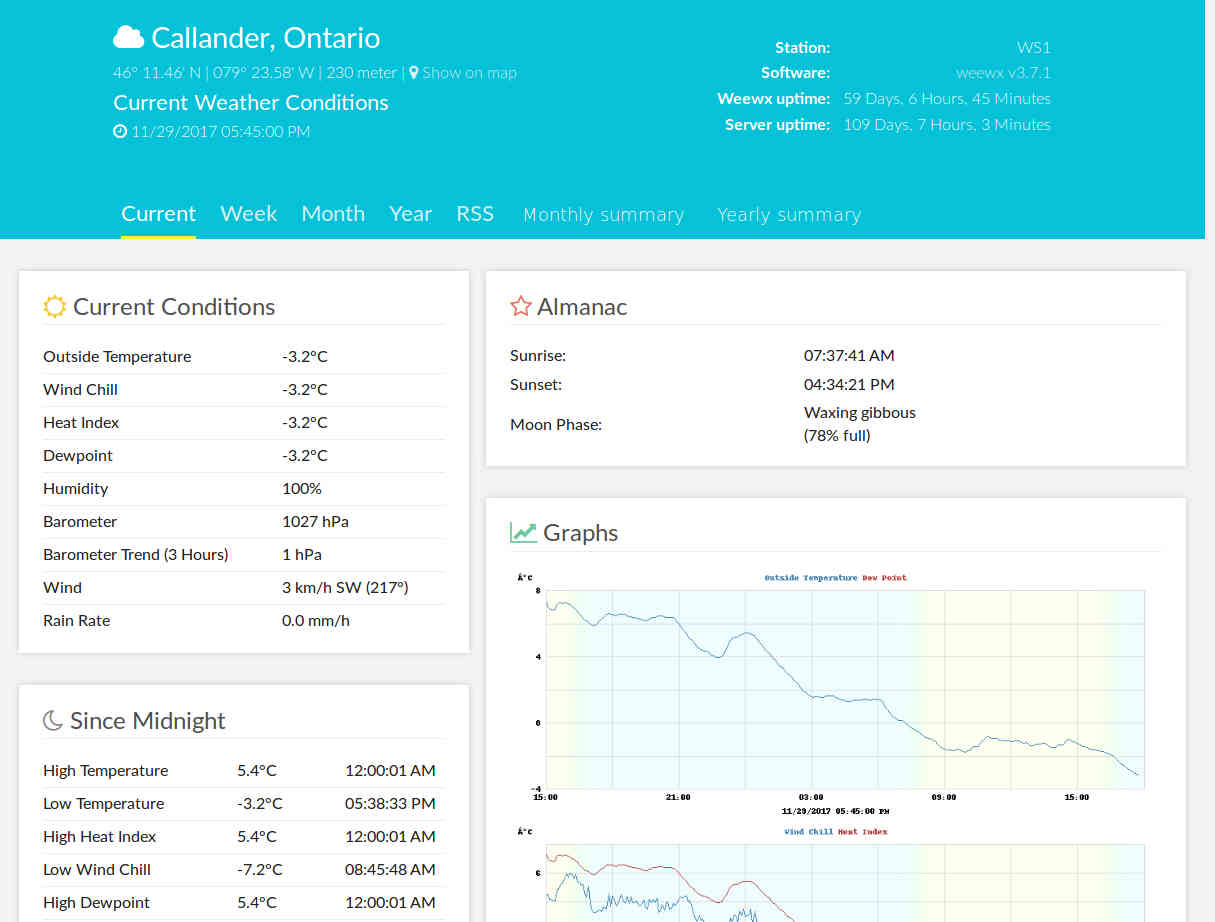Click the Since Midnight heading
The height and width of the screenshot is (922, 1215).
pyautogui.click(x=148, y=721)
